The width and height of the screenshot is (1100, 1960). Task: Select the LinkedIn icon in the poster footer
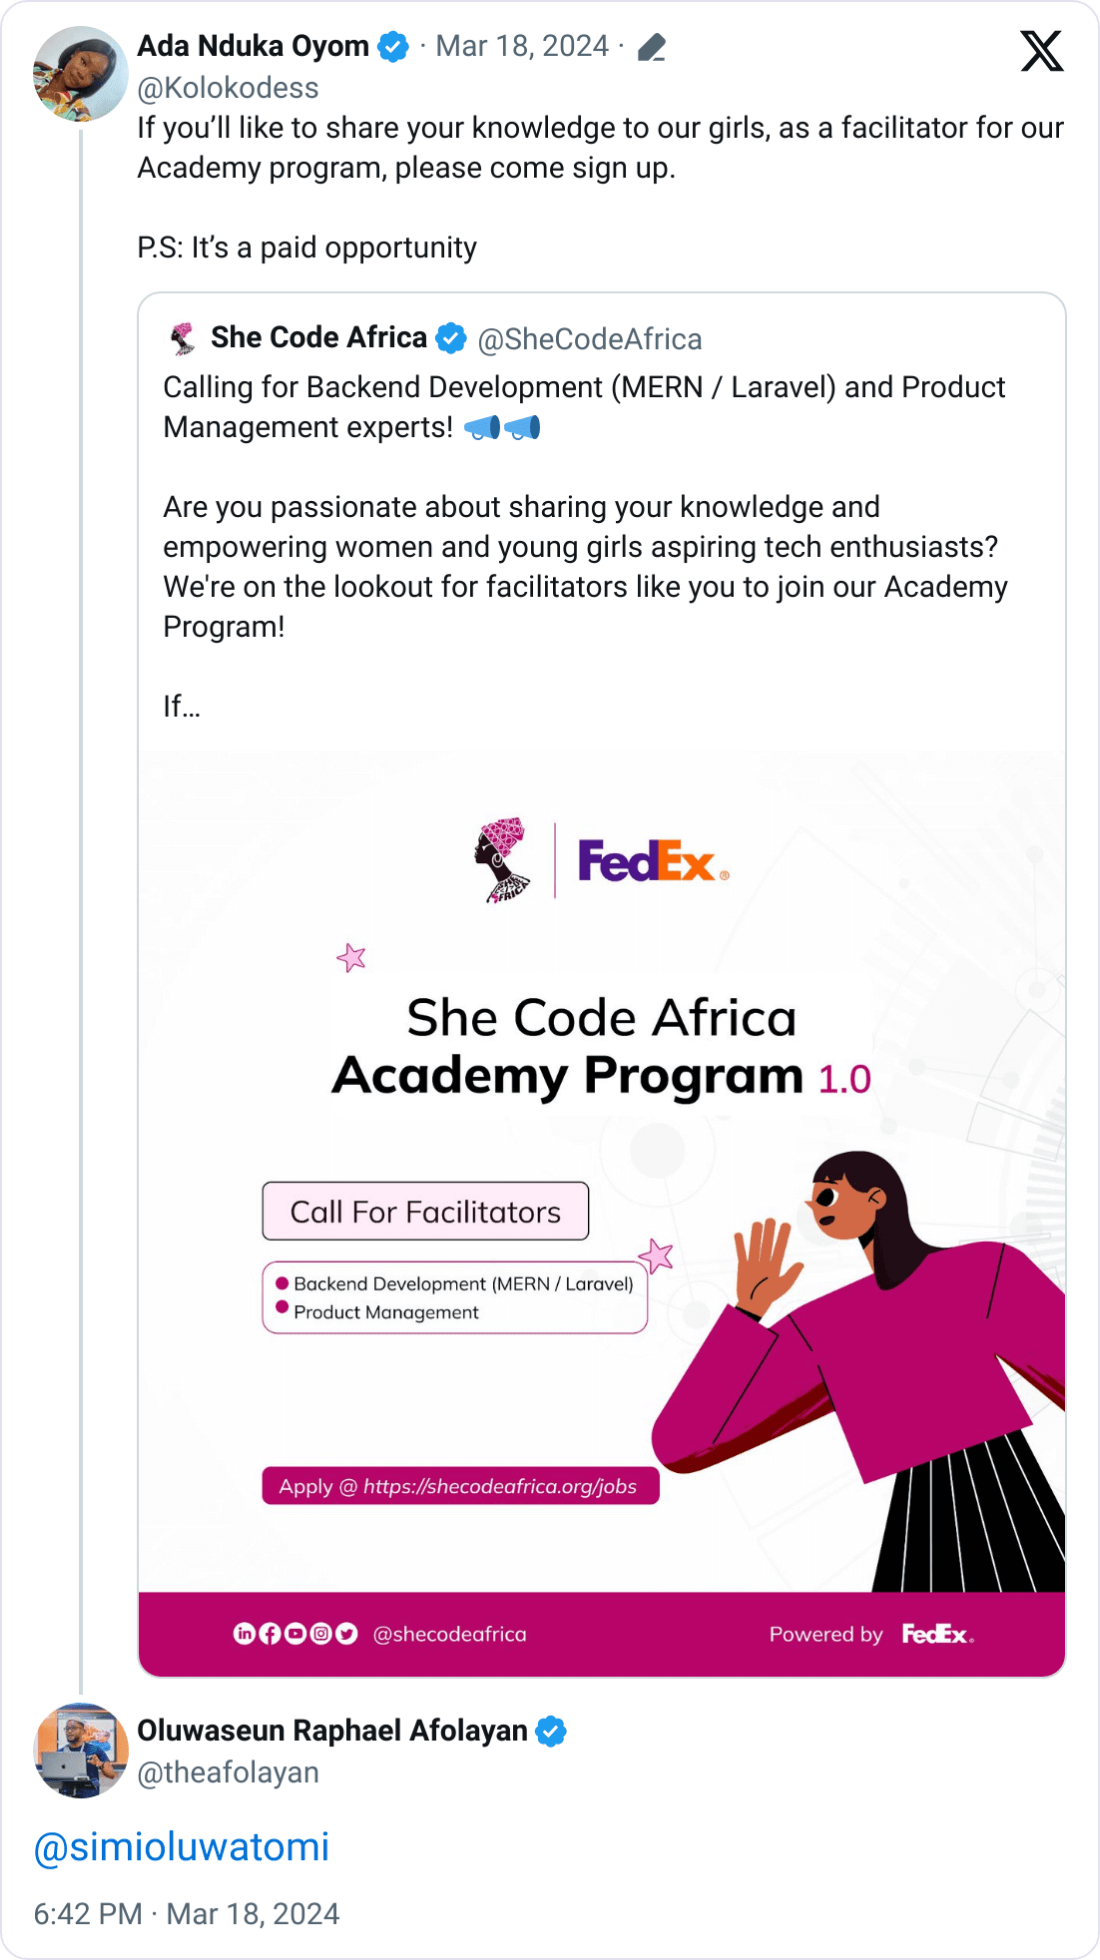pyautogui.click(x=243, y=1633)
